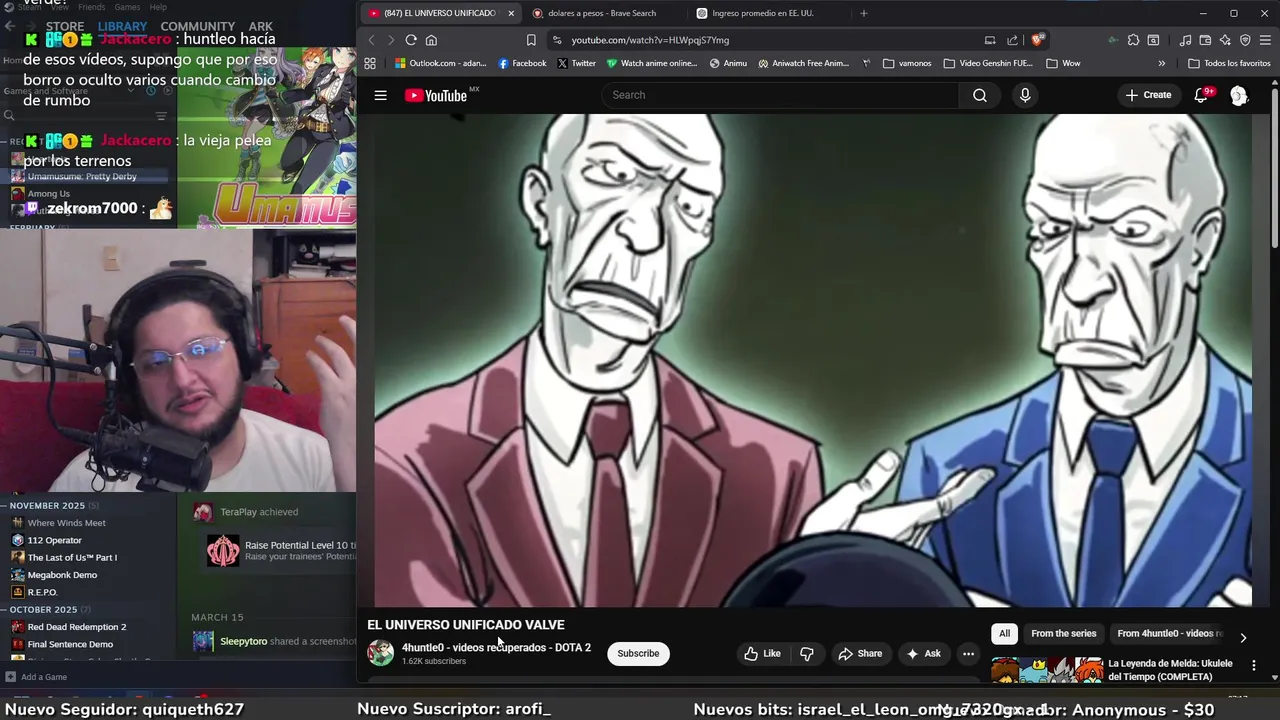Open the 'Watch anime online' bookmark
The width and height of the screenshot is (1280, 720).
click(652, 63)
